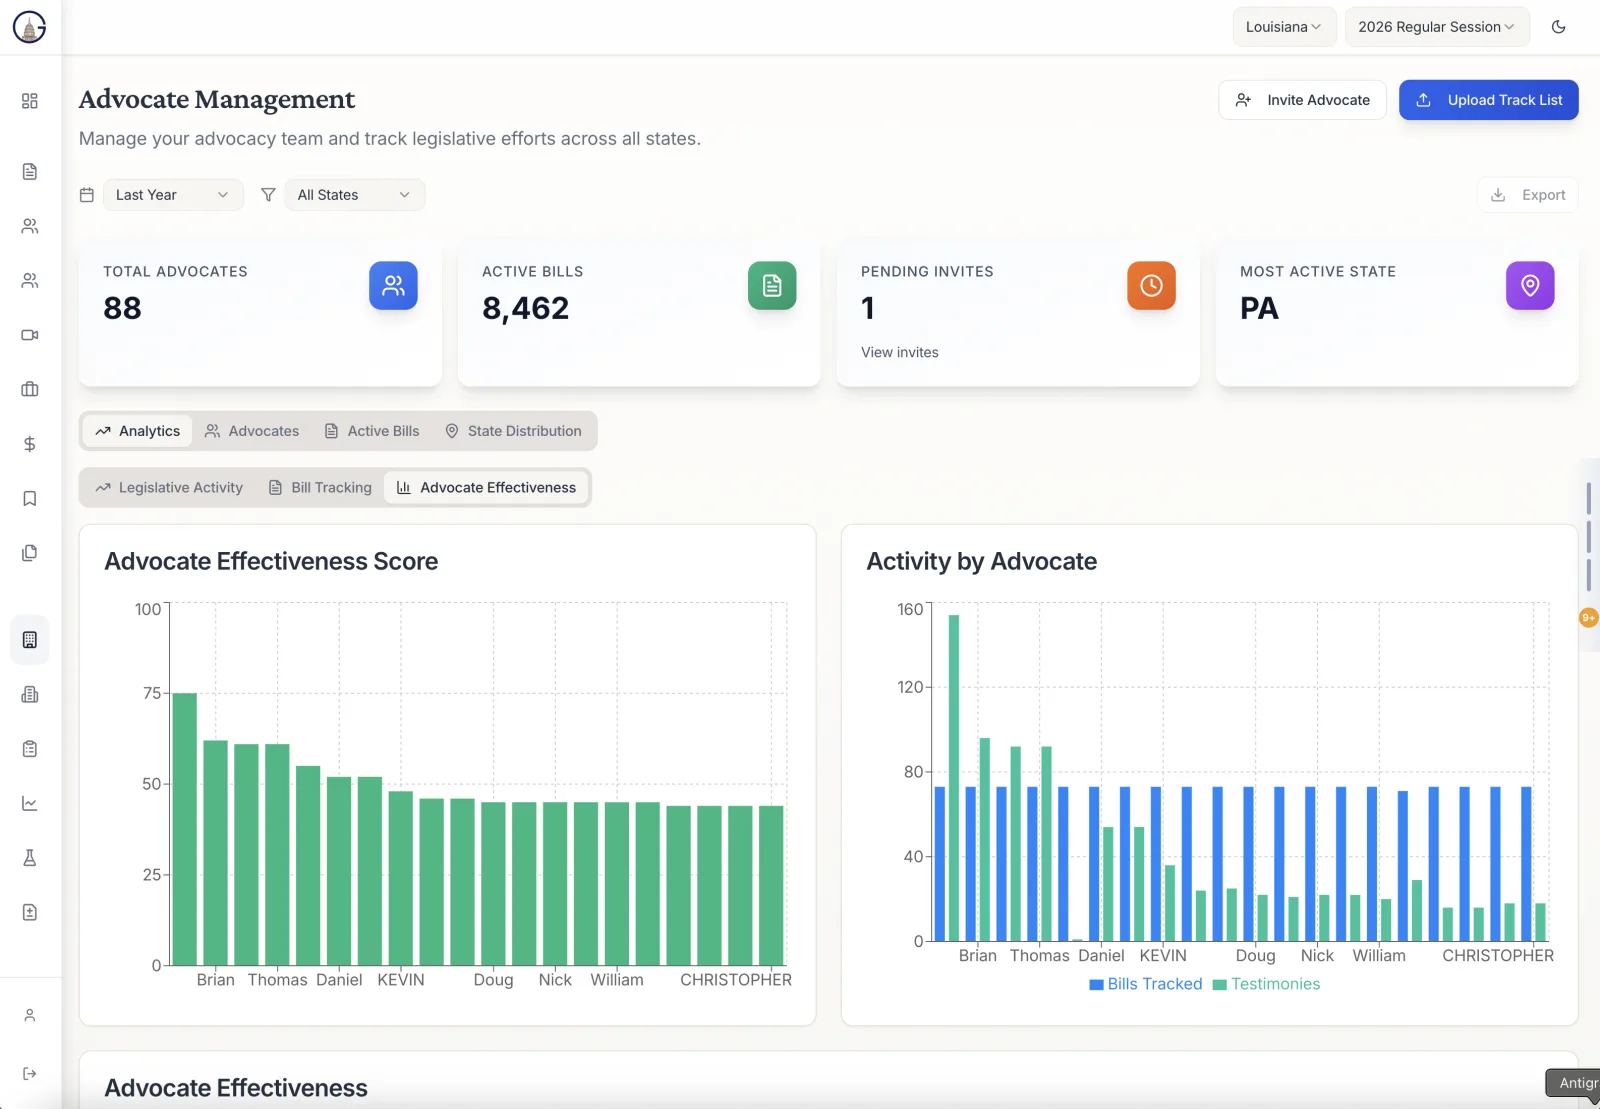Viewport: 1600px width, 1109px height.
Task: Toggle dark mode with the moon icon
Action: 1558,27
